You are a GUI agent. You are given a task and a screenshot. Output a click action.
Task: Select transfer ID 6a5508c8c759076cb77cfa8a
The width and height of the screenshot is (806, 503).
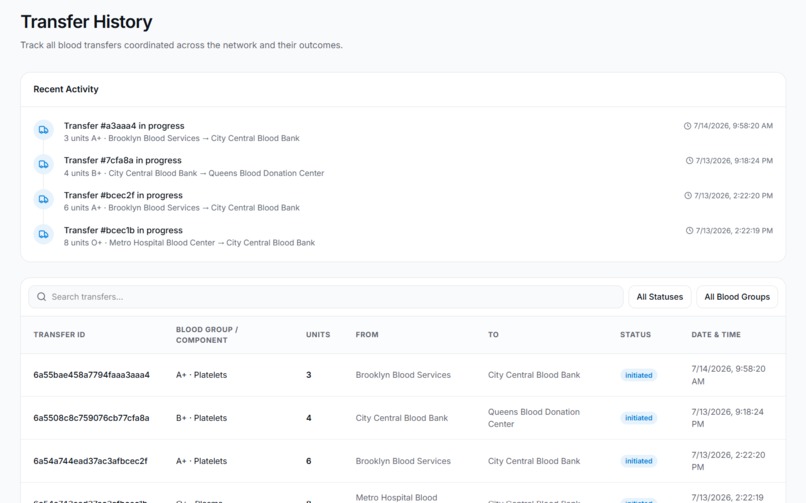point(91,418)
